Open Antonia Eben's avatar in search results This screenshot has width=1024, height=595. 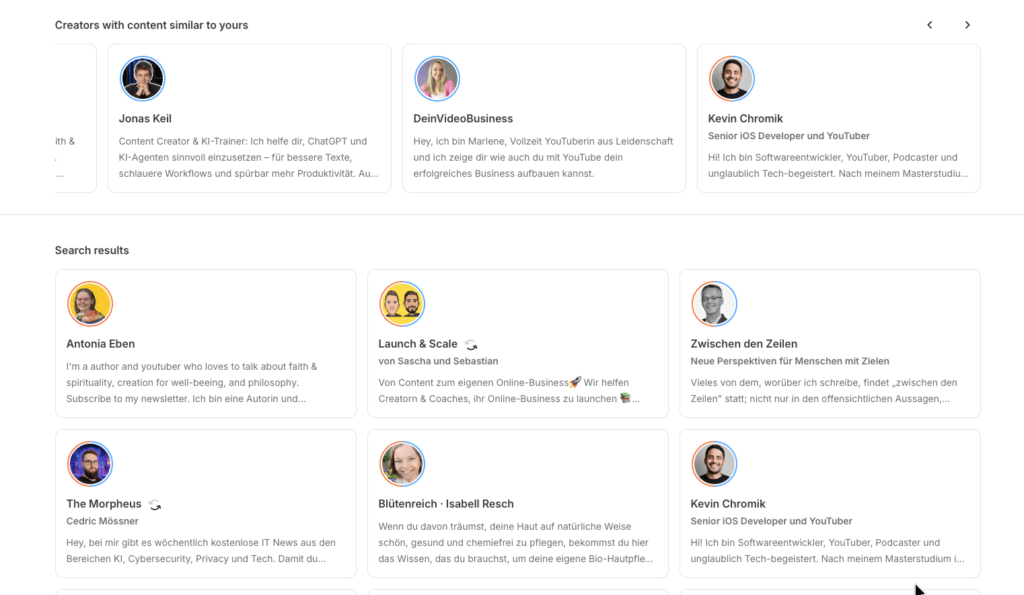point(90,304)
